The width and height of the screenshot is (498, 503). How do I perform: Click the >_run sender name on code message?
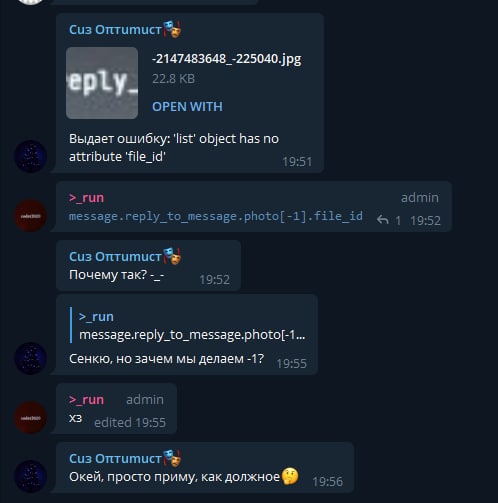[x=86, y=198]
